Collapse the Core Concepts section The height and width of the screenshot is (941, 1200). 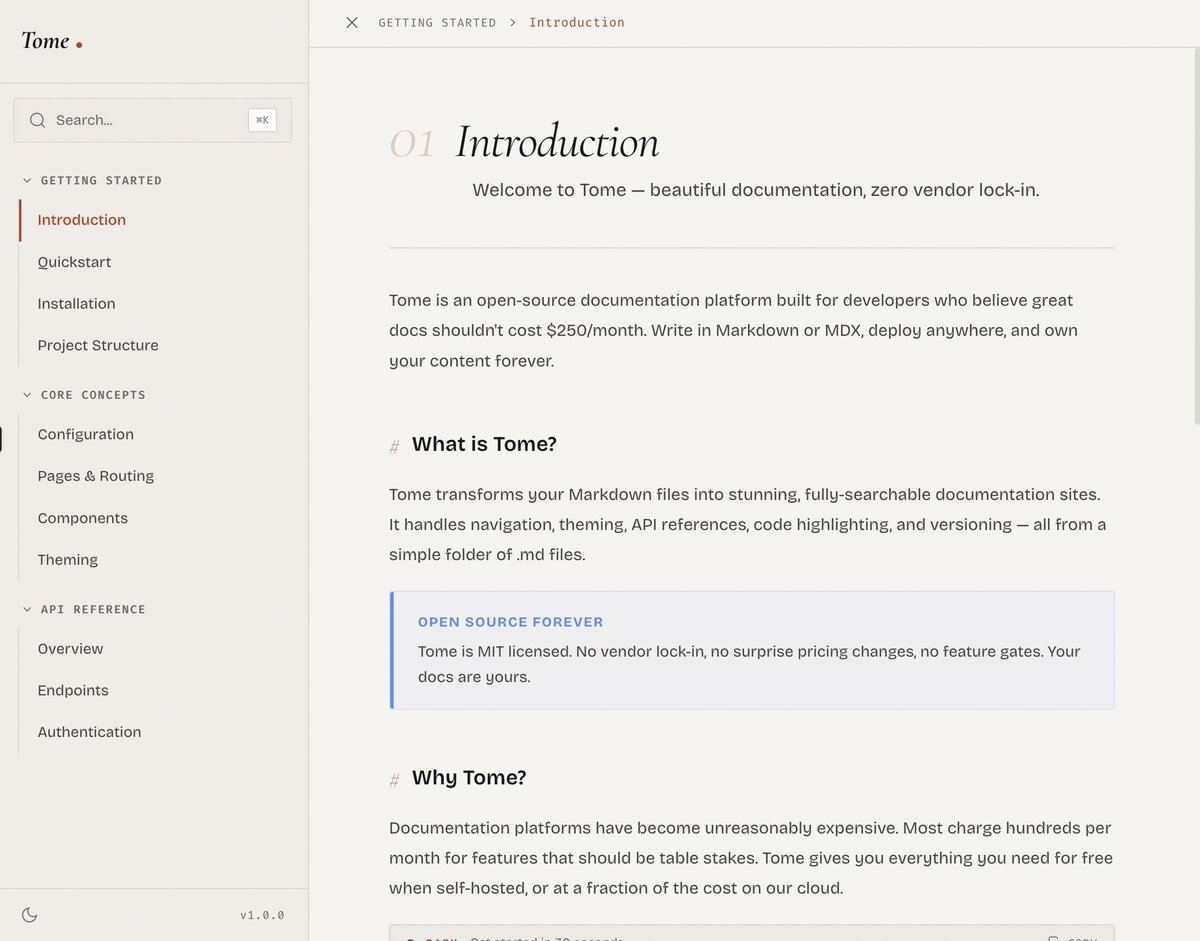coord(84,395)
